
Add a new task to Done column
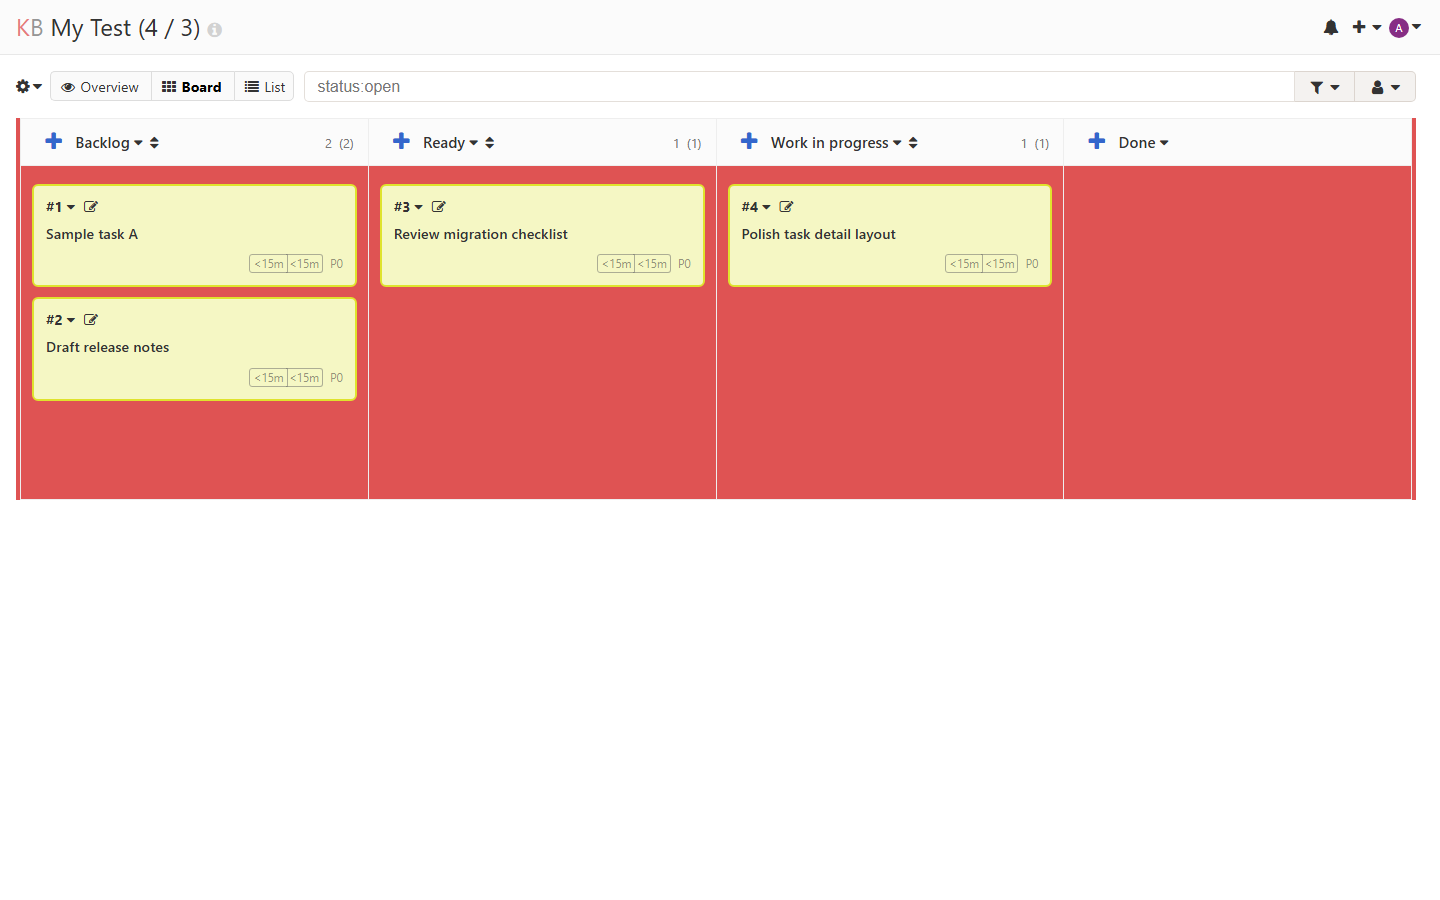(x=1097, y=142)
